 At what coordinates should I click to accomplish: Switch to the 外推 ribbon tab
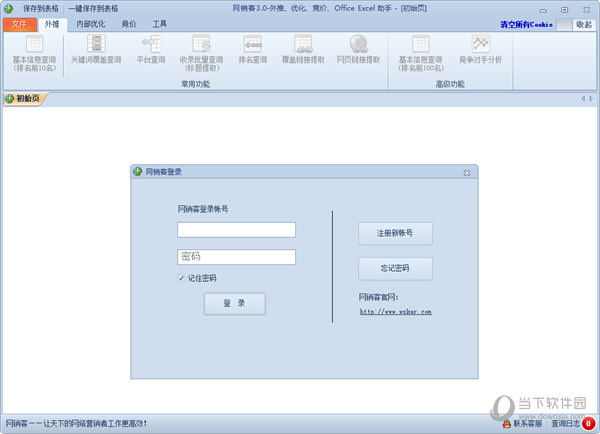tap(52, 24)
